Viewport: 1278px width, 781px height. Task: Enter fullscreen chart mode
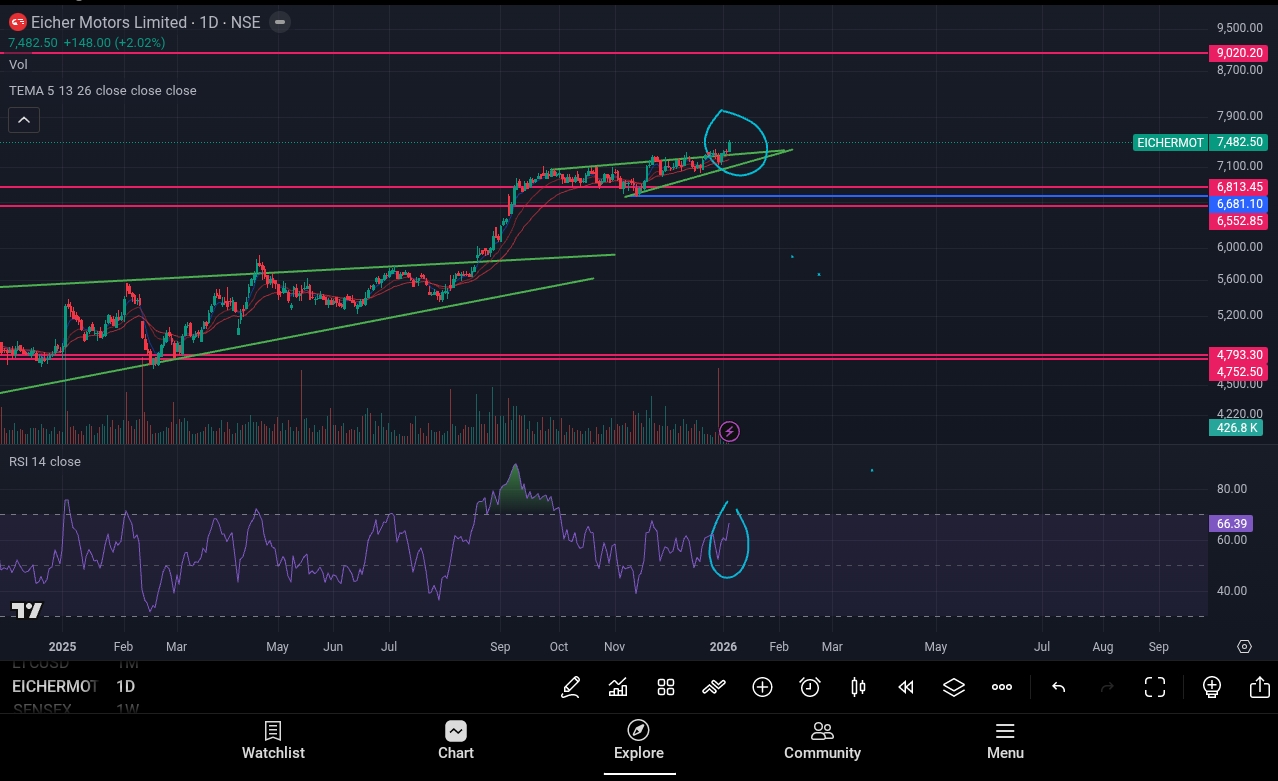pos(1155,687)
